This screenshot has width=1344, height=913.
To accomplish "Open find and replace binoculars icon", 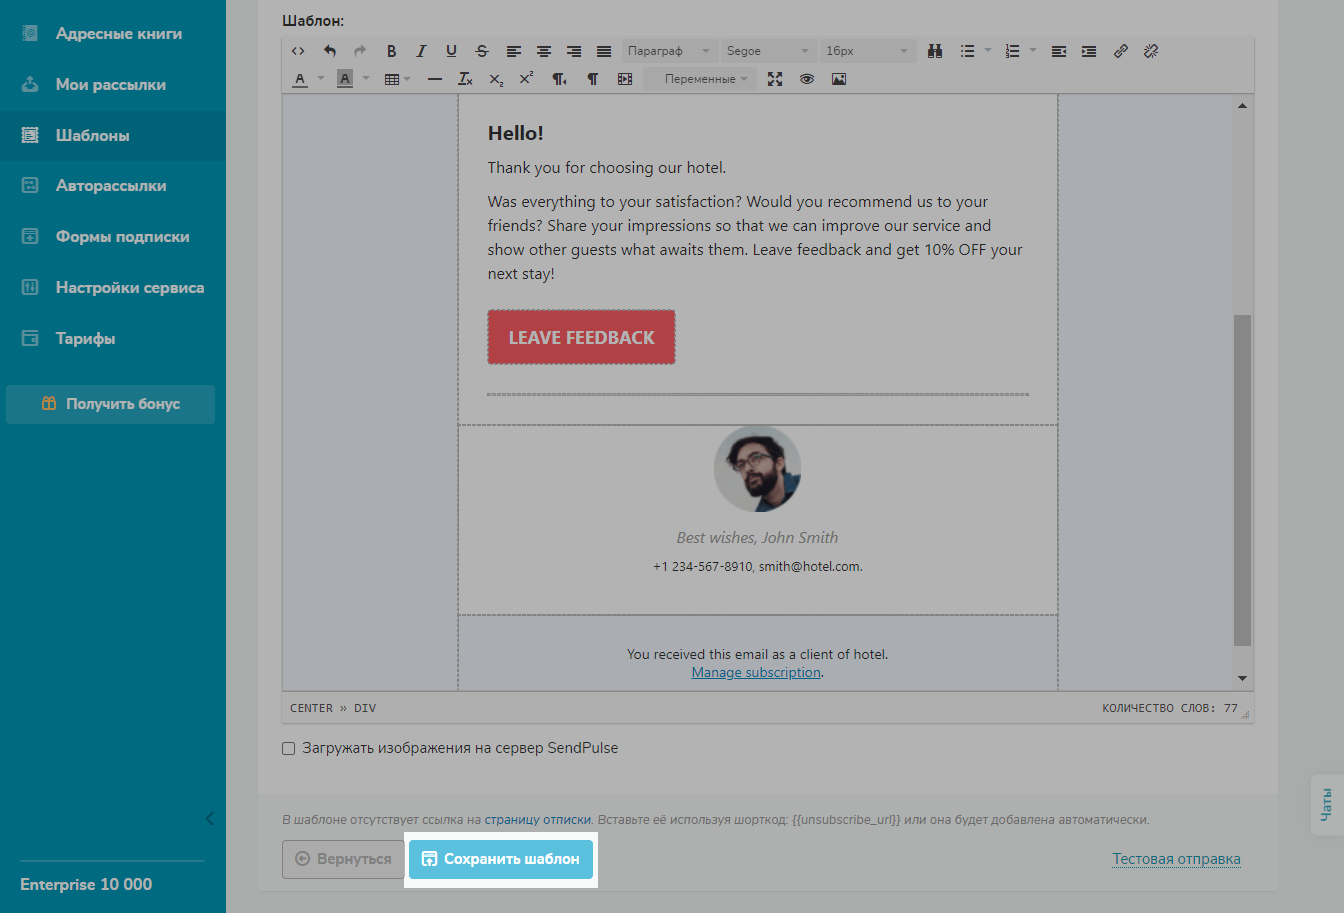I will 935,51.
